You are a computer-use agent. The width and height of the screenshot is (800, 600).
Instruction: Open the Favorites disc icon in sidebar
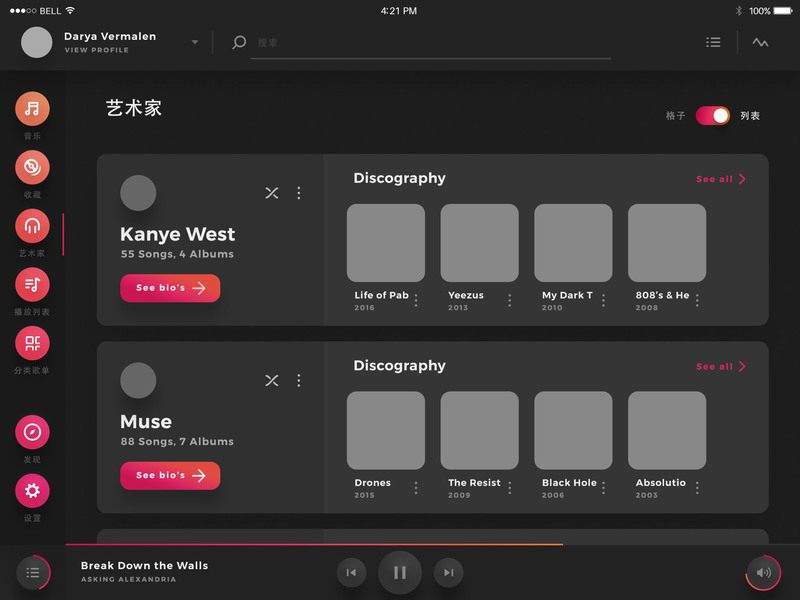32,167
